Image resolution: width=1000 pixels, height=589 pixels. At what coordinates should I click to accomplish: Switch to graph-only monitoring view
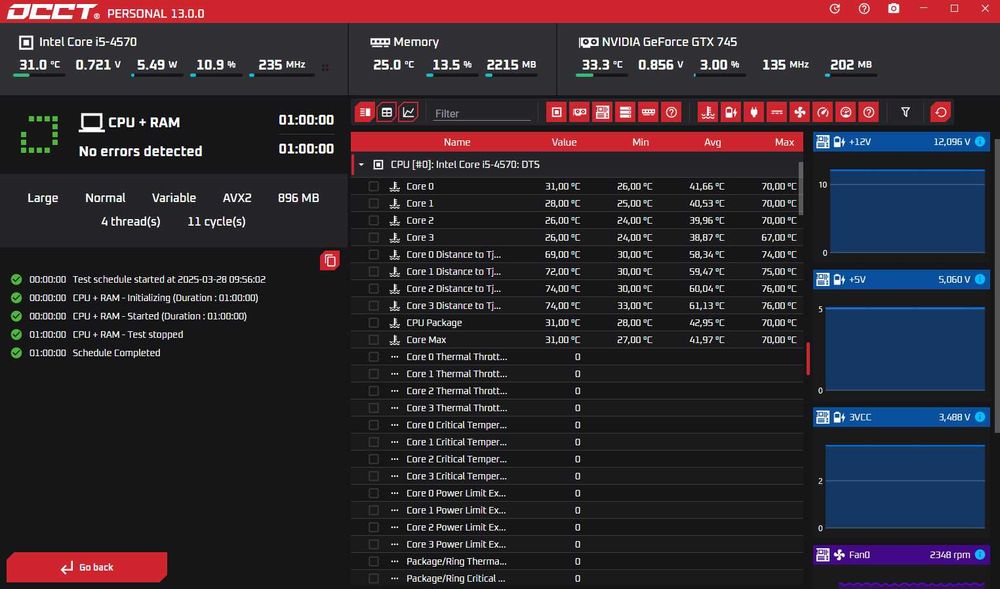408,112
